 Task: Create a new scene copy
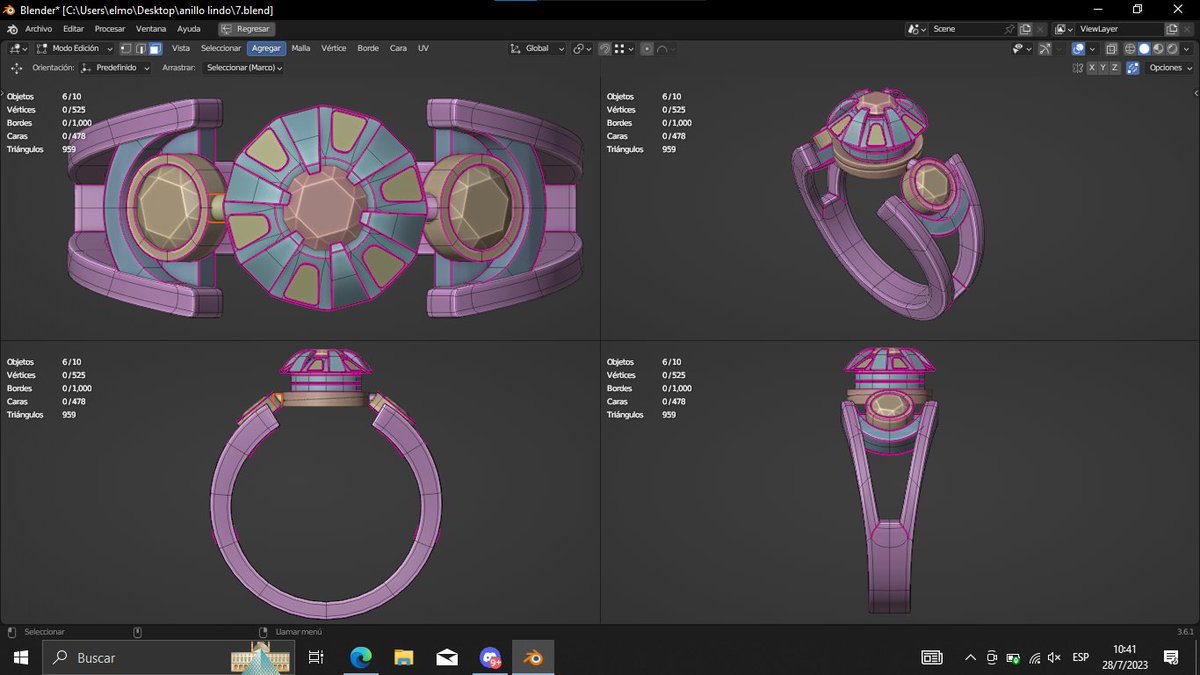[1025, 29]
